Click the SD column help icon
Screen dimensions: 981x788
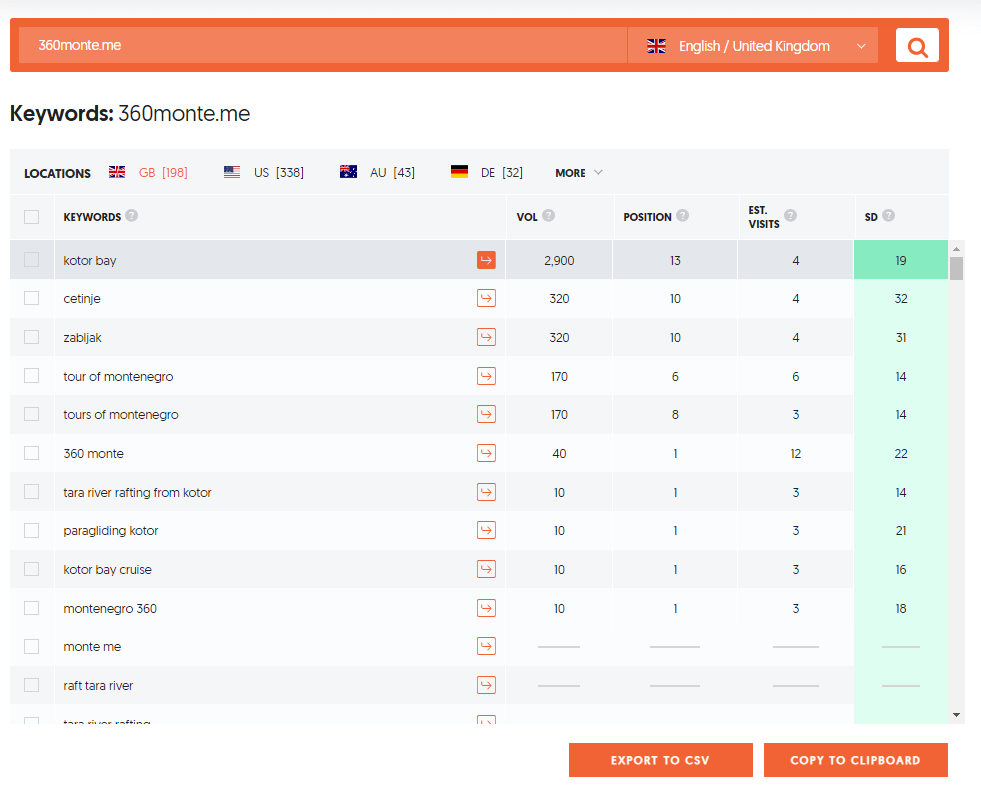888,215
